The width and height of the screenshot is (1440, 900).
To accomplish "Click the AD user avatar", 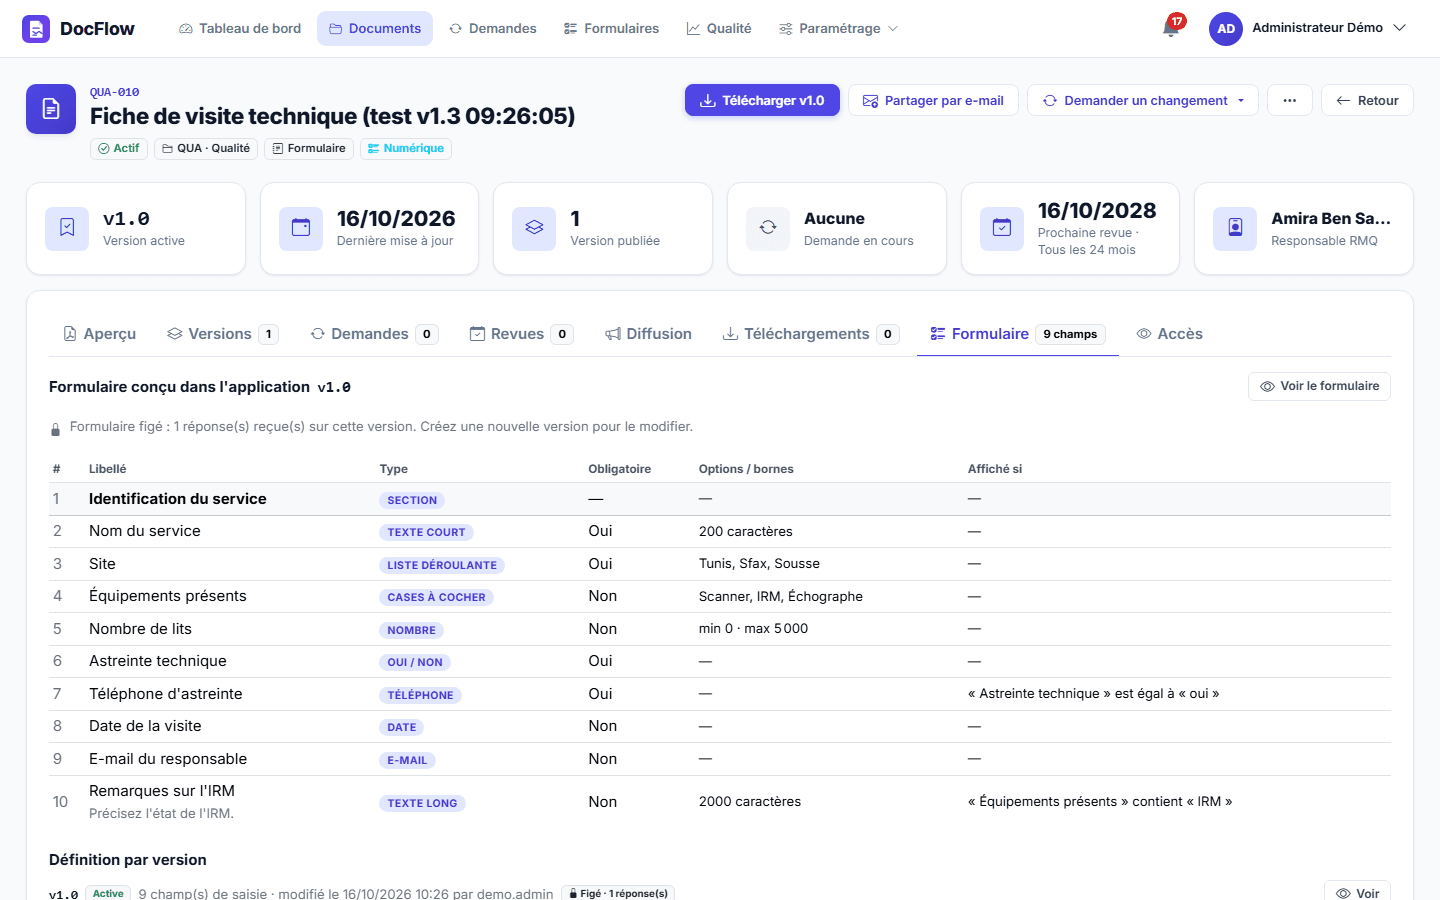I will point(1226,29).
